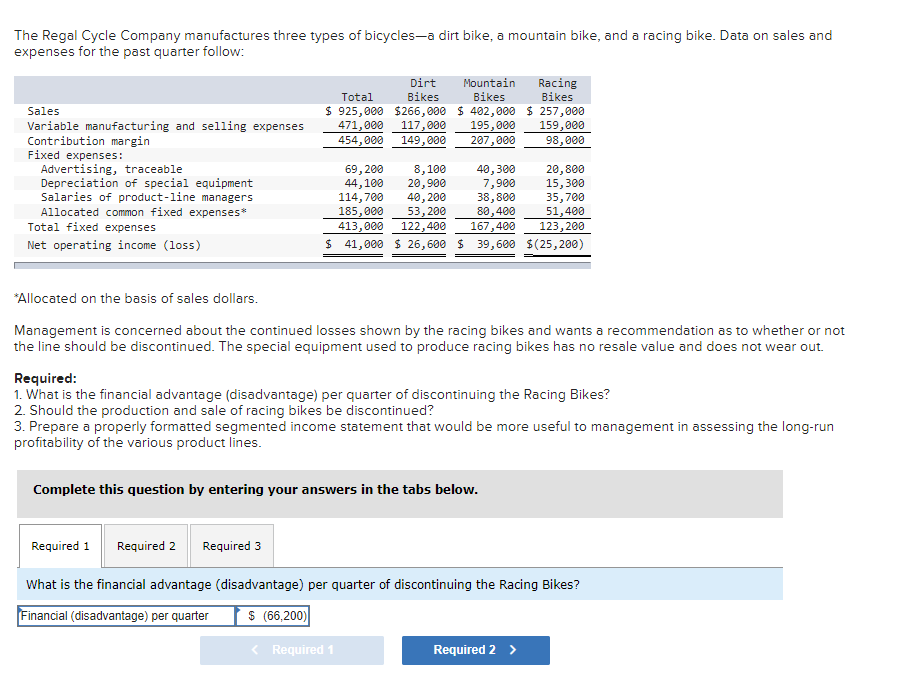Select total fixed expenses value 413,000
This screenshot has width=899, height=683.
(361, 226)
